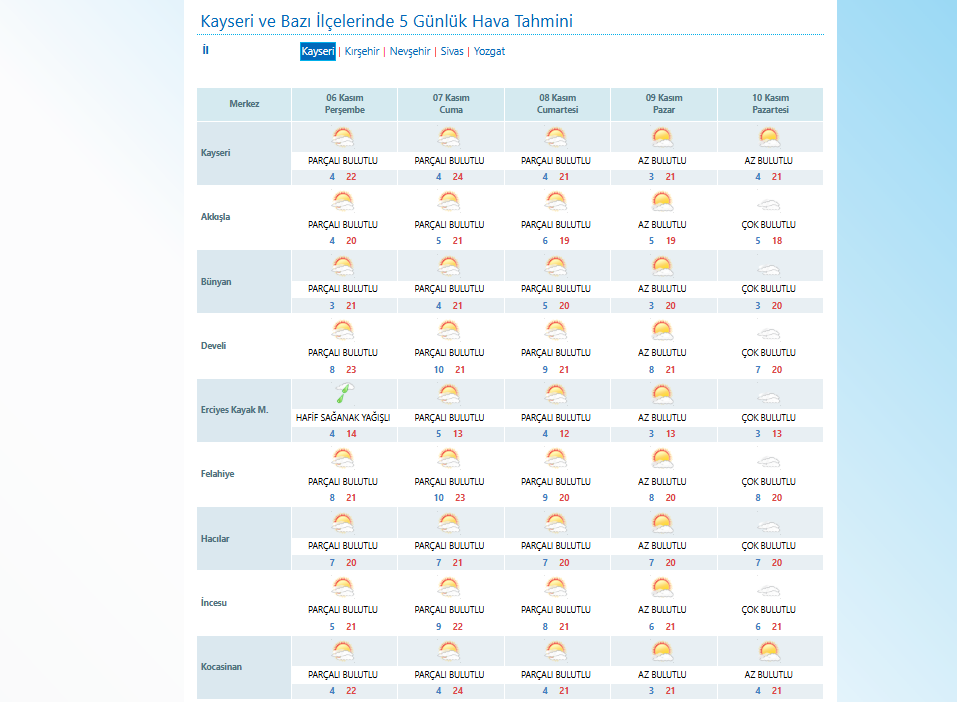
Task: Click İncesu weather icon for 06 Kasım Perşembe
Action: tap(344, 587)
